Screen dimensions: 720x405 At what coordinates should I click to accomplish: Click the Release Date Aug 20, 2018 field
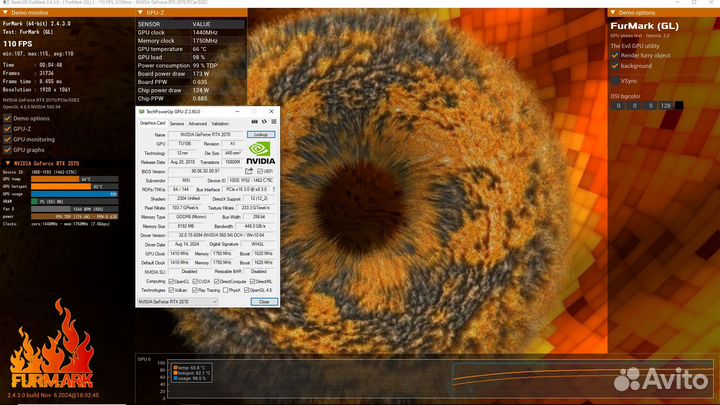point(182,162)
